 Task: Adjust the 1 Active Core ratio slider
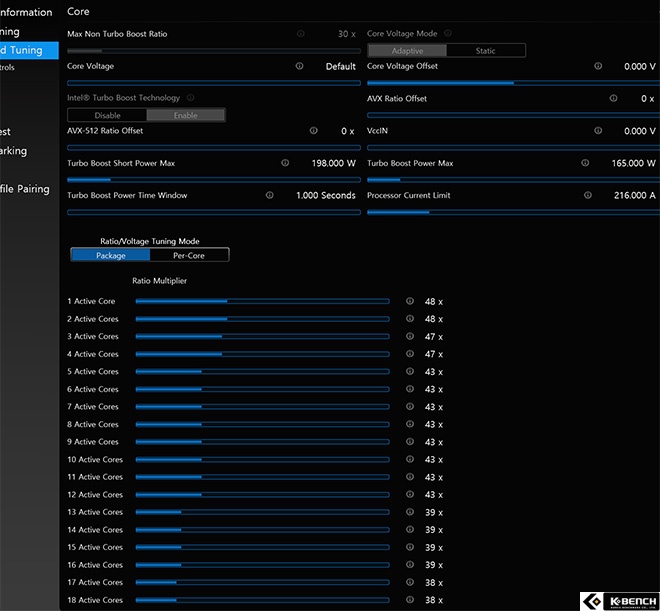(262, 301)
